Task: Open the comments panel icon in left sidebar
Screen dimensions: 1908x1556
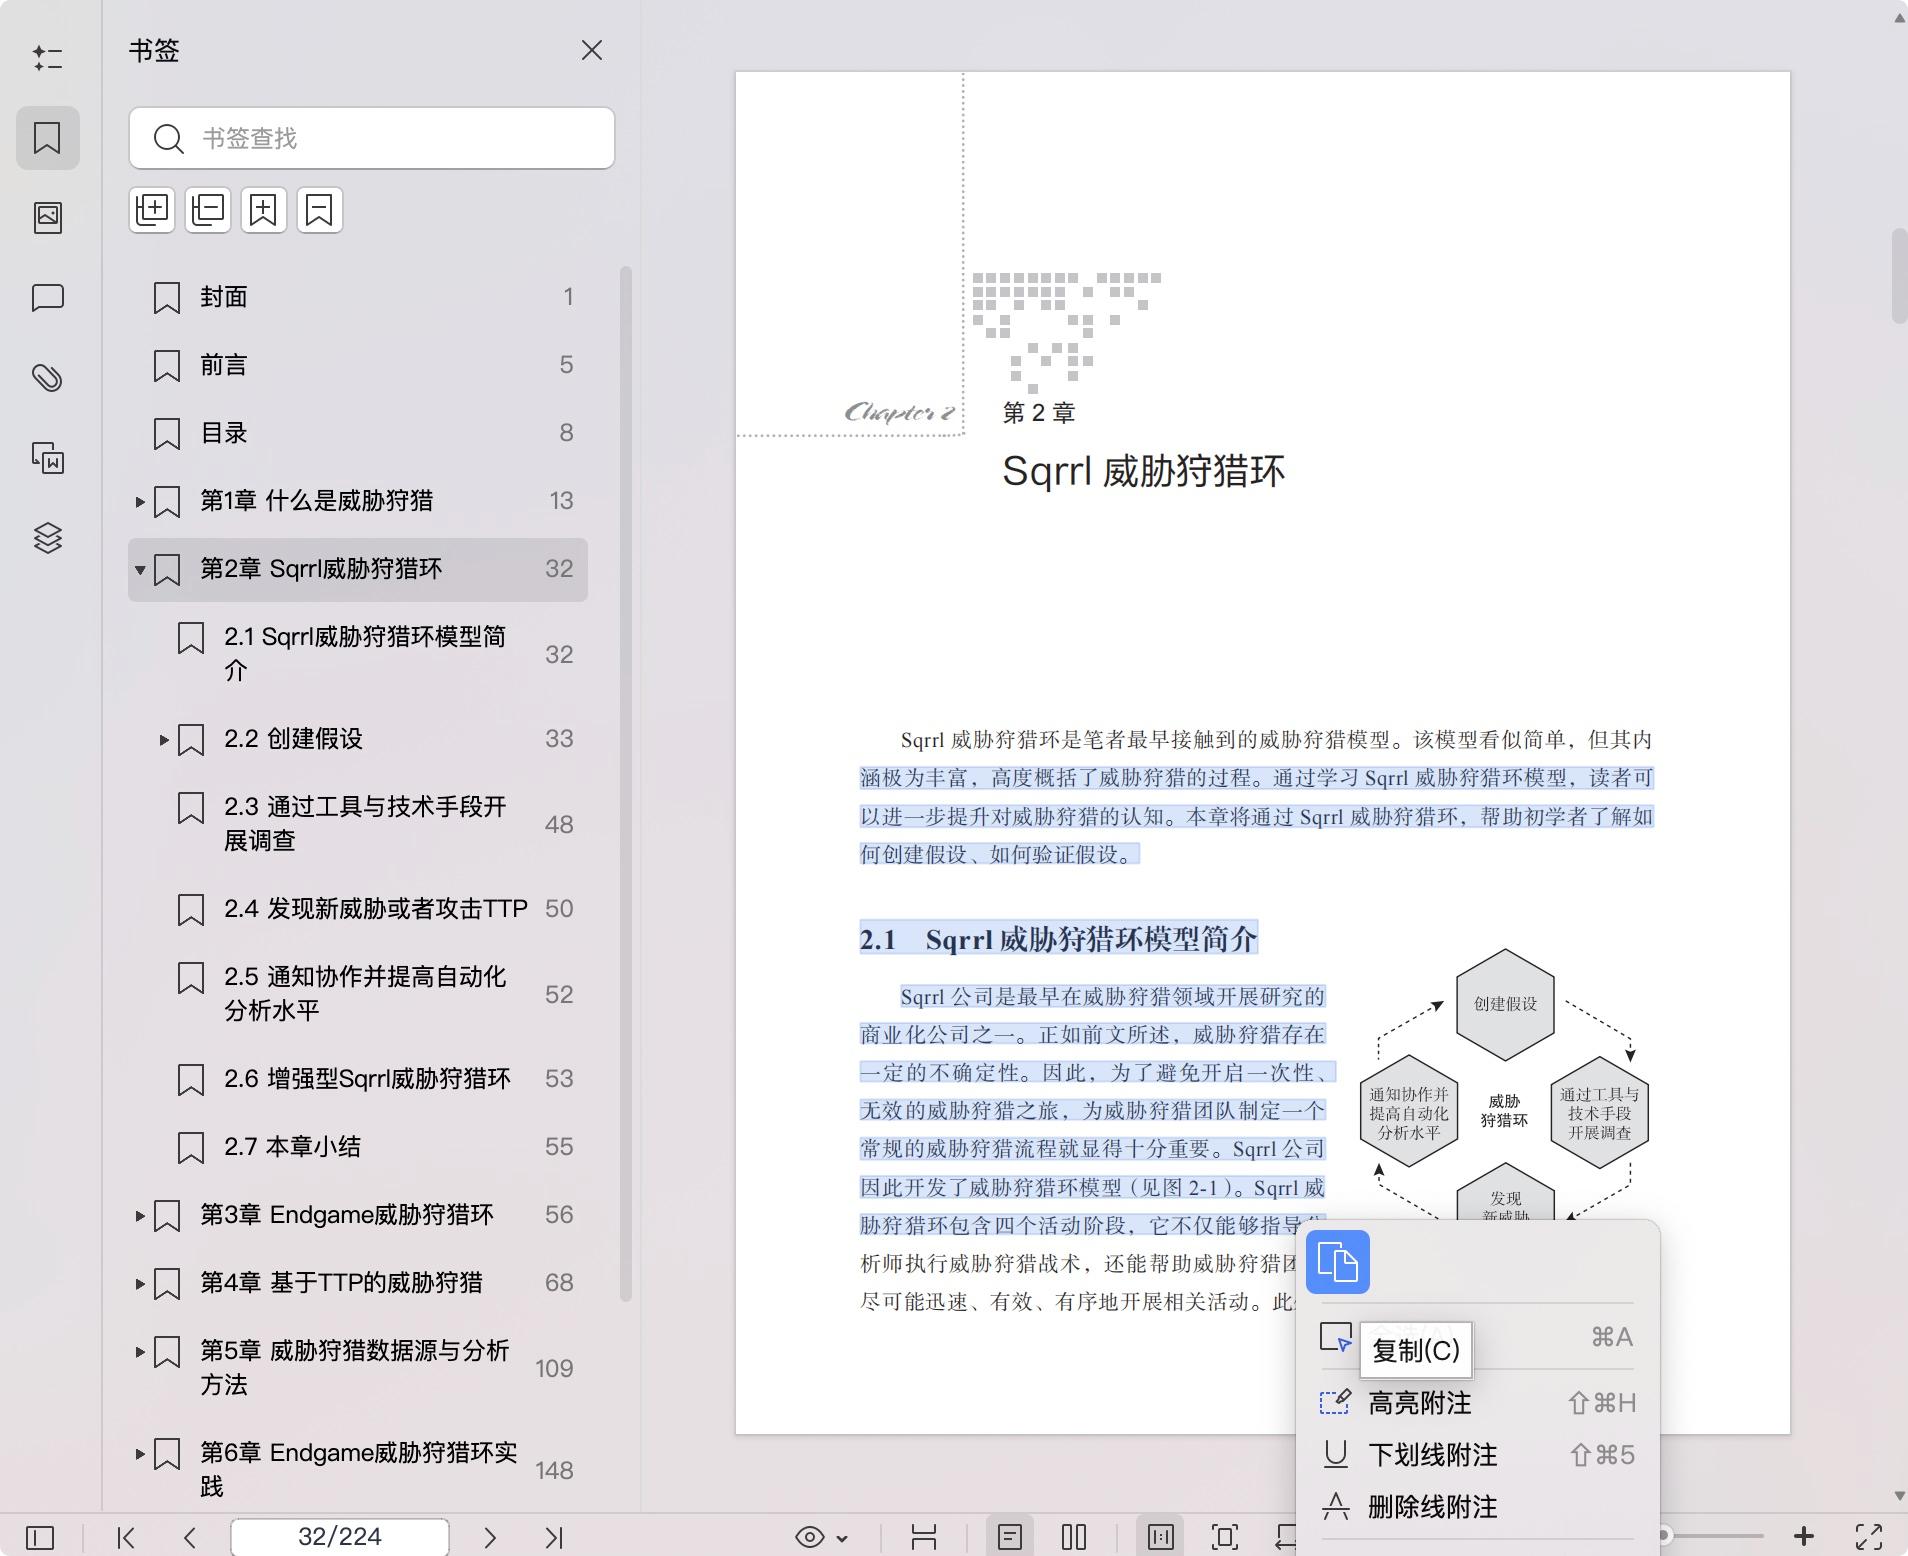Action: (x=47, y=298)
